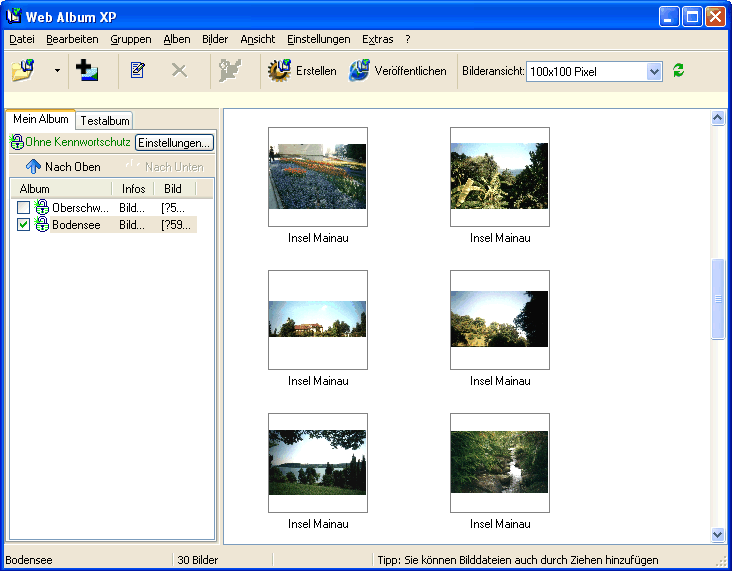Click the vertical scrollbar thumb
The image size is (732, 571).
tap(718, 299)
